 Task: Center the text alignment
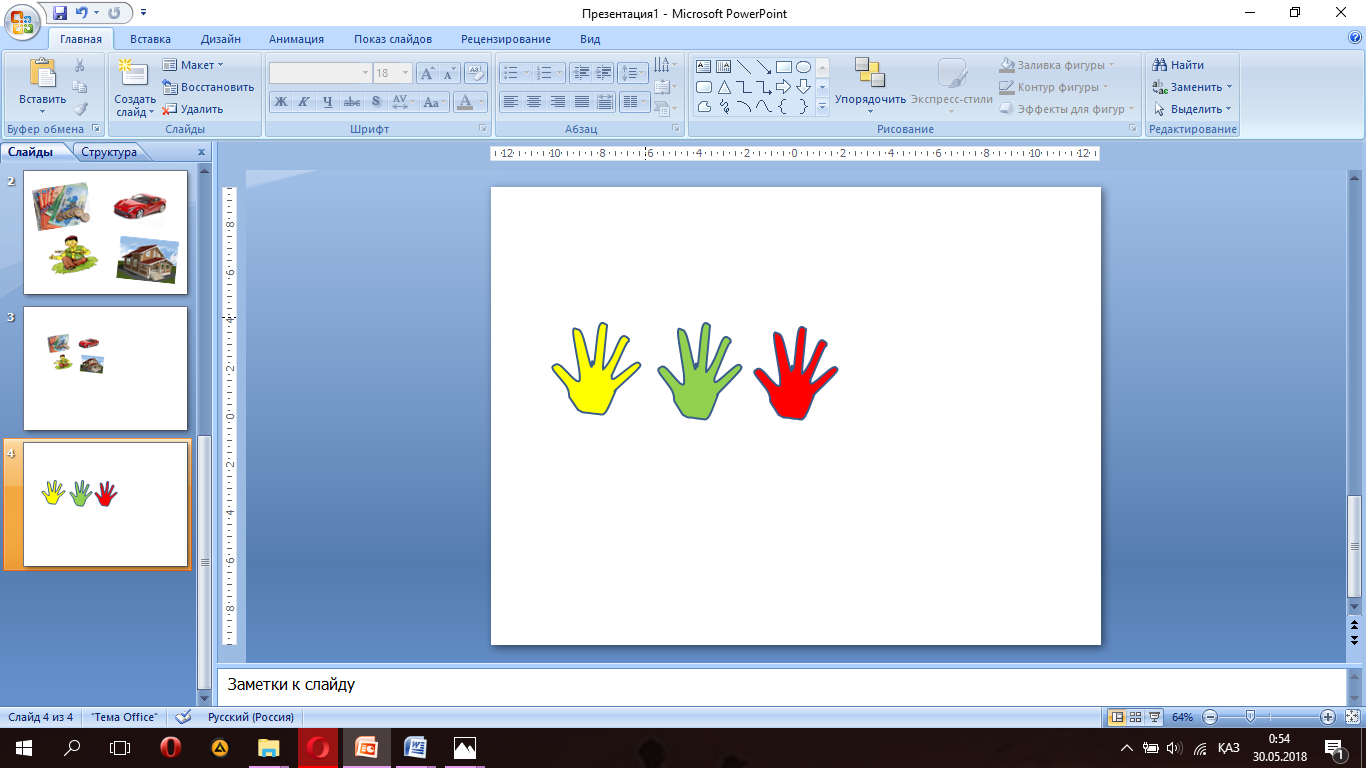click(x=534, y=102)
